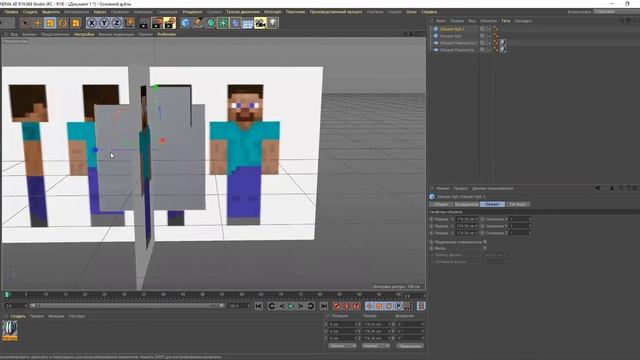The image size is (640, 360).
Task: Toggle layer dot of the first cube
Action: click(x=482, y=29)
